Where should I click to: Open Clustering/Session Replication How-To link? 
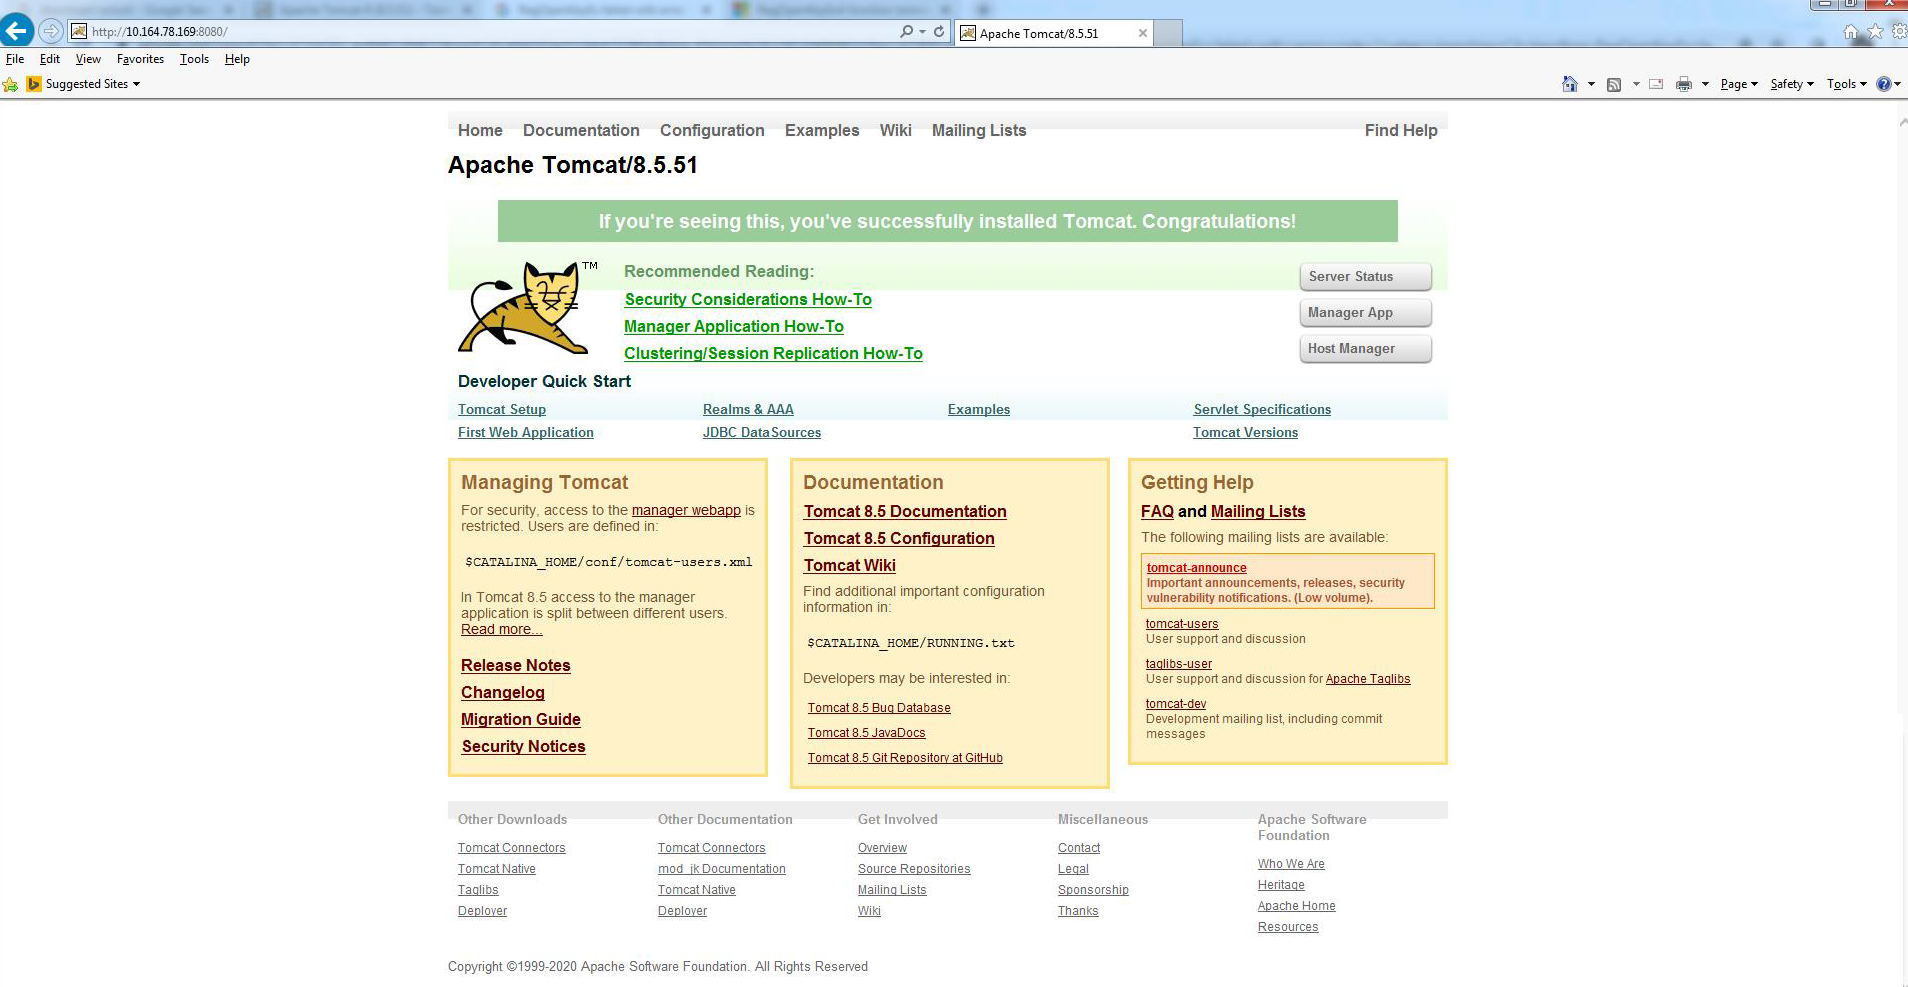(773, 353)
